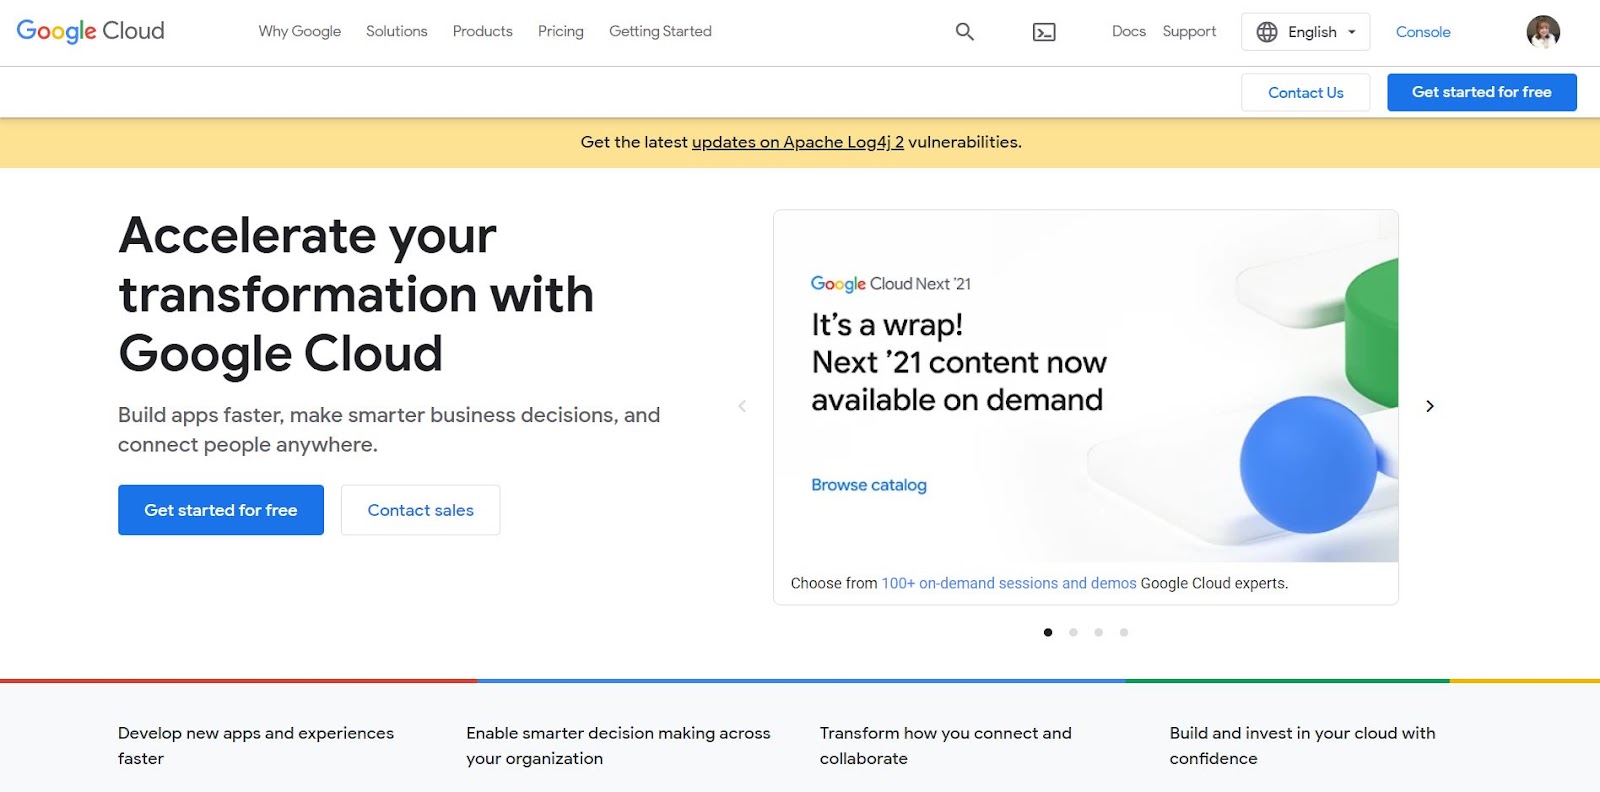Open the Console link

(1423, 32)
